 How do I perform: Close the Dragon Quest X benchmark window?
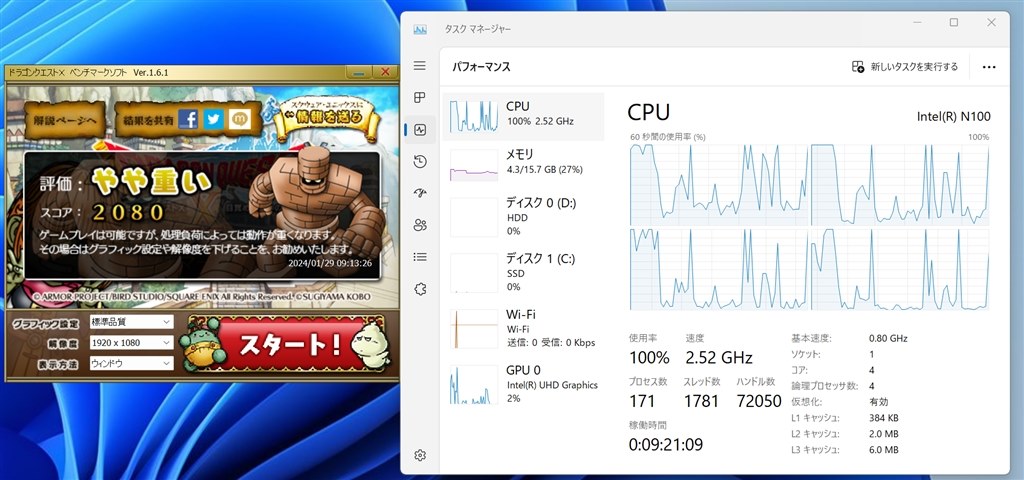pos(385,72)
